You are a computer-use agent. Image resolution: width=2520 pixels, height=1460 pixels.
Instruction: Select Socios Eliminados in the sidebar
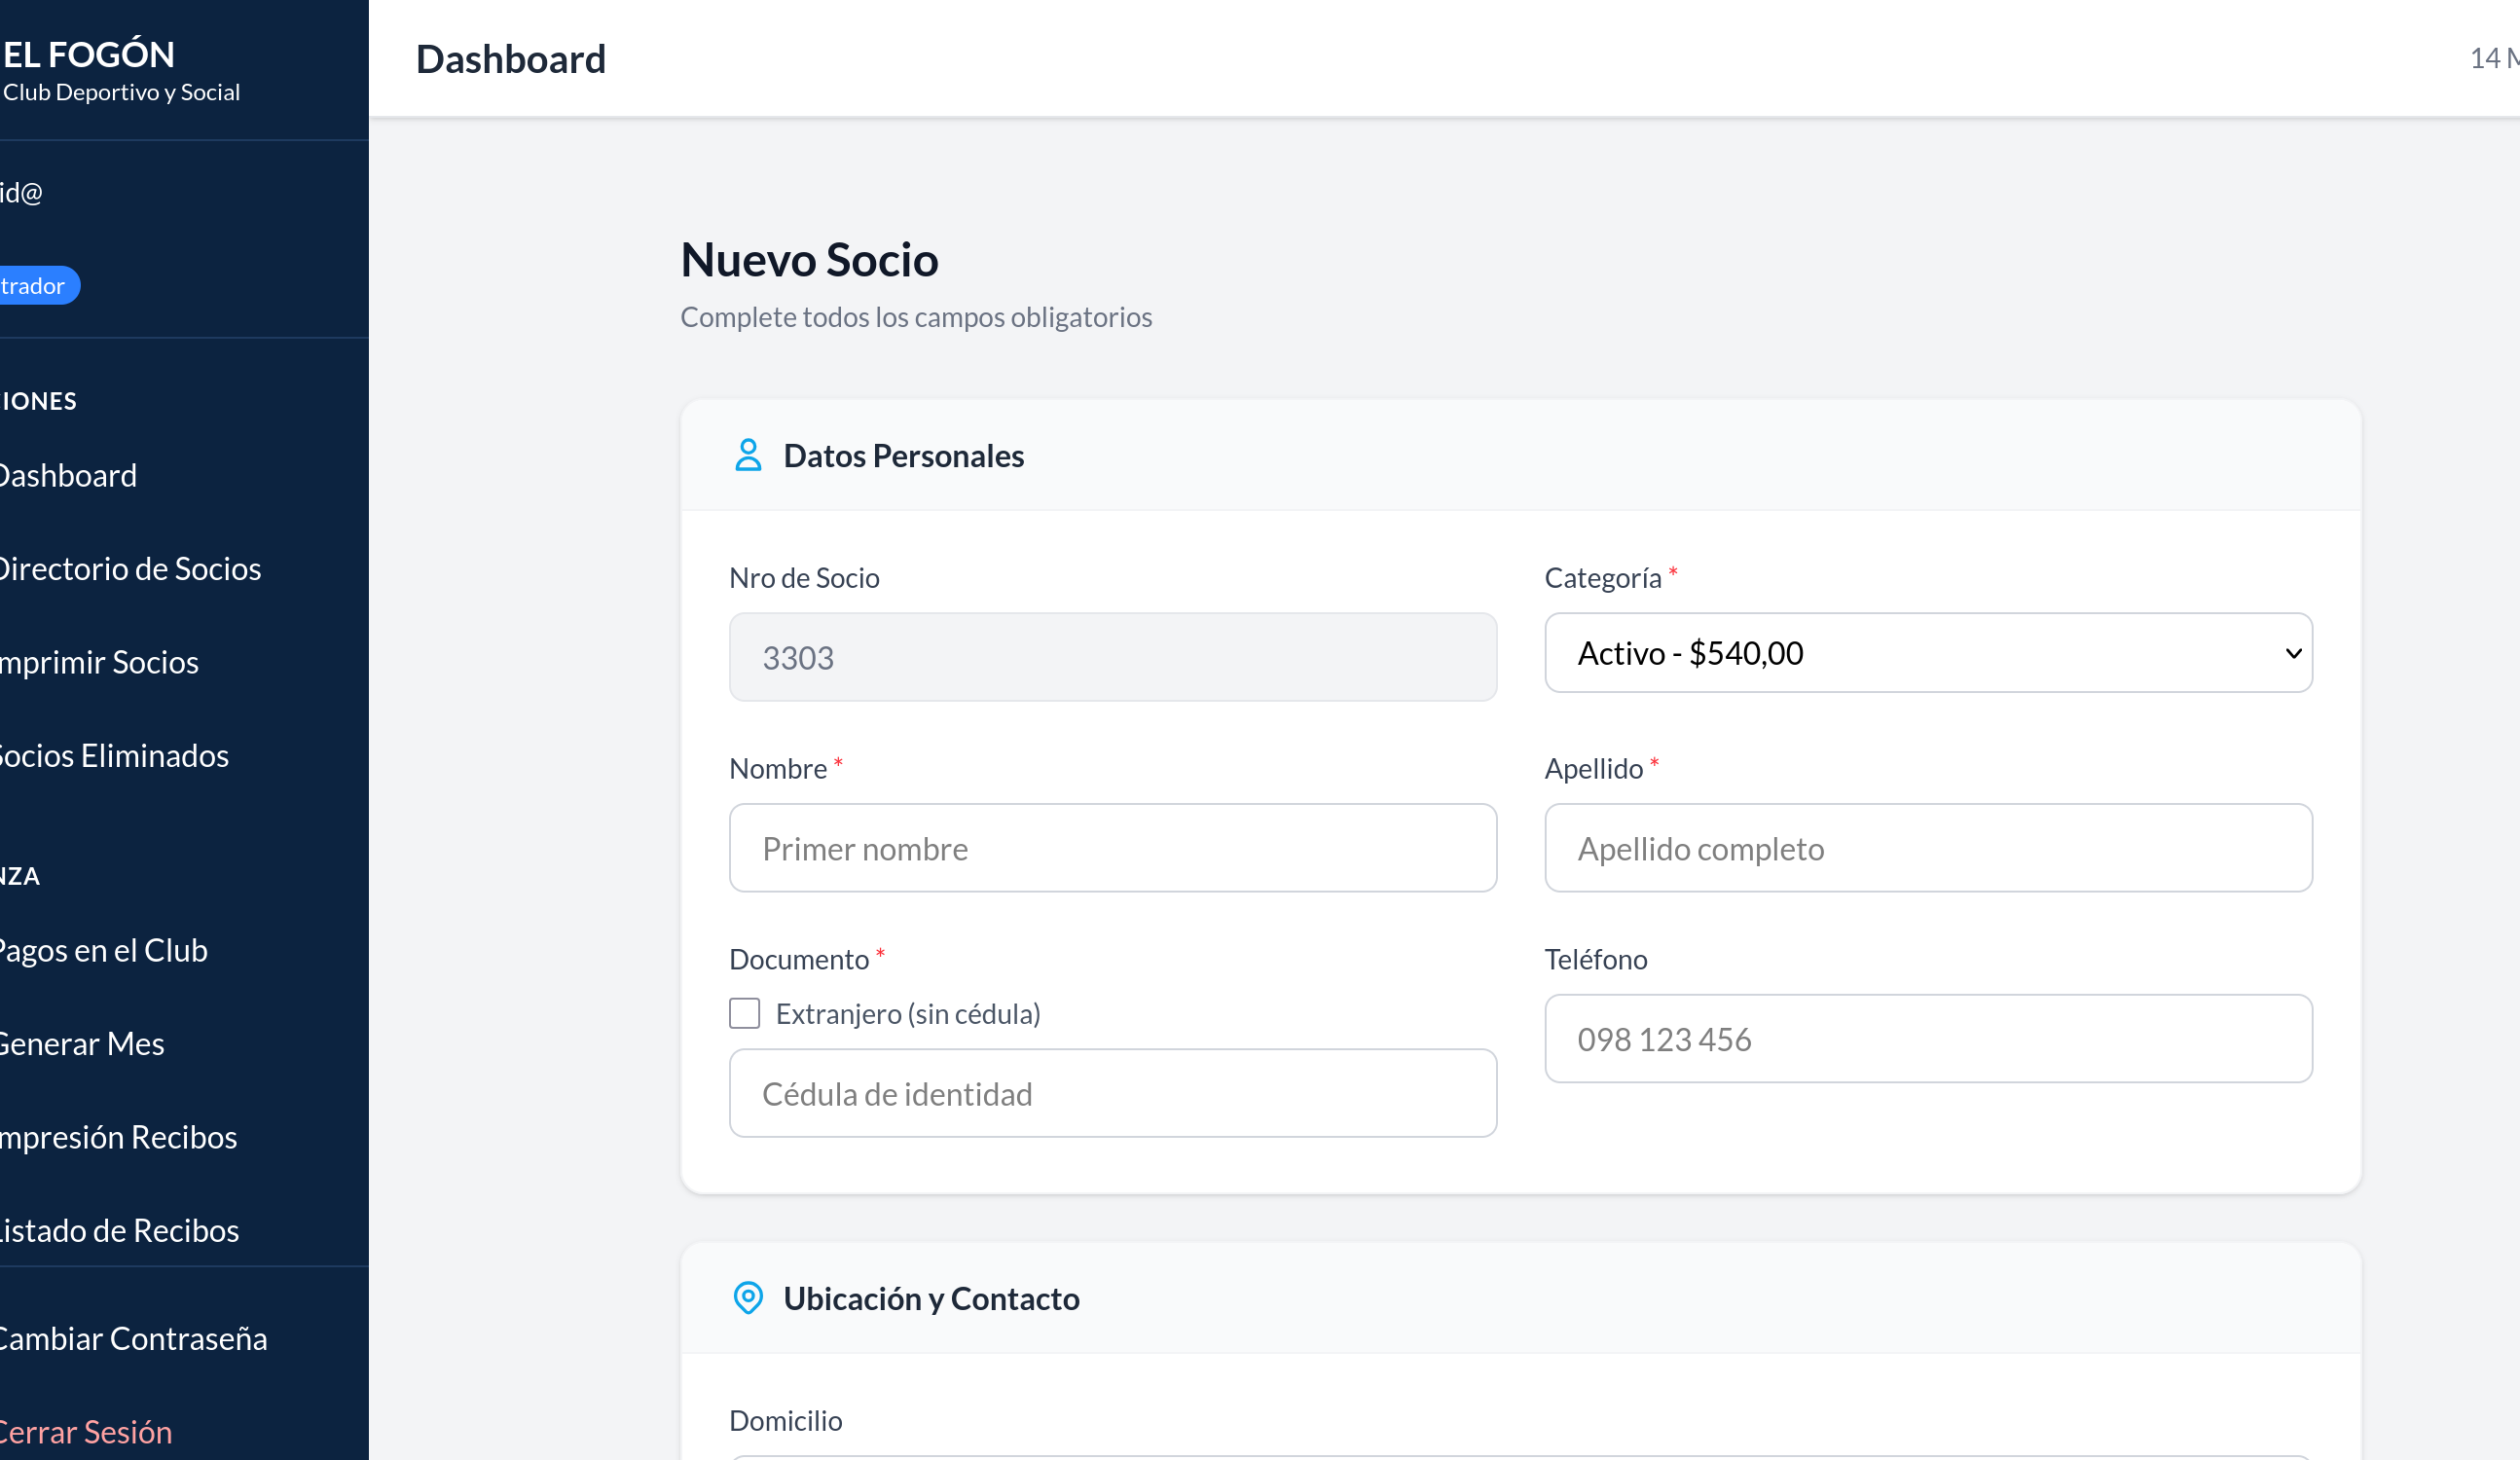point(114,755)
